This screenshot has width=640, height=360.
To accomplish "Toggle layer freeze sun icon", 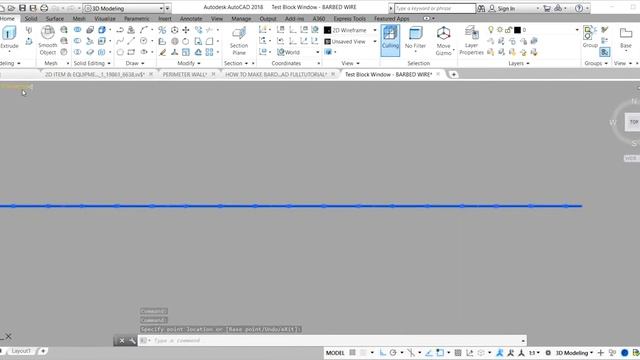I will (500, 30).
